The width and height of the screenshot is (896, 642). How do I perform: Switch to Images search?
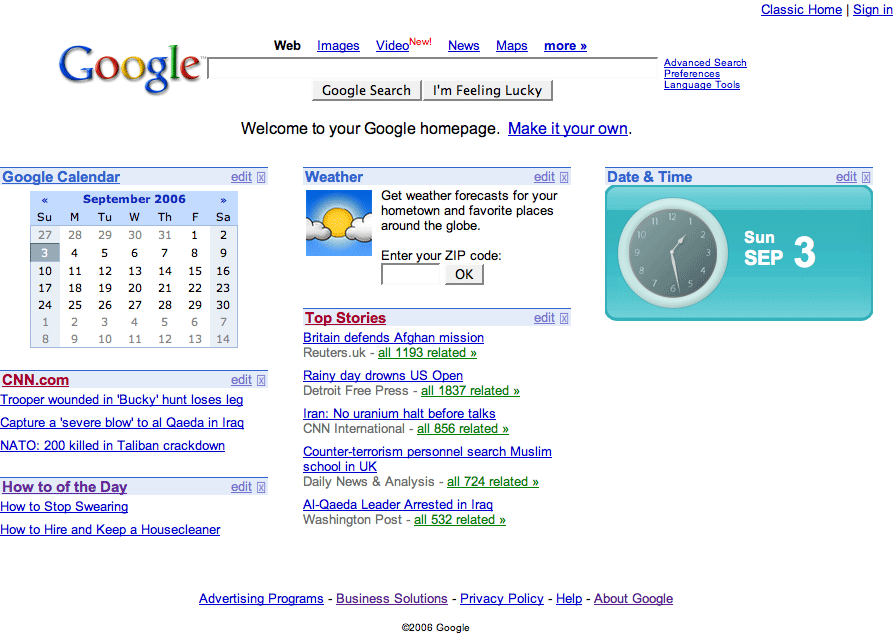coord(338,46)
